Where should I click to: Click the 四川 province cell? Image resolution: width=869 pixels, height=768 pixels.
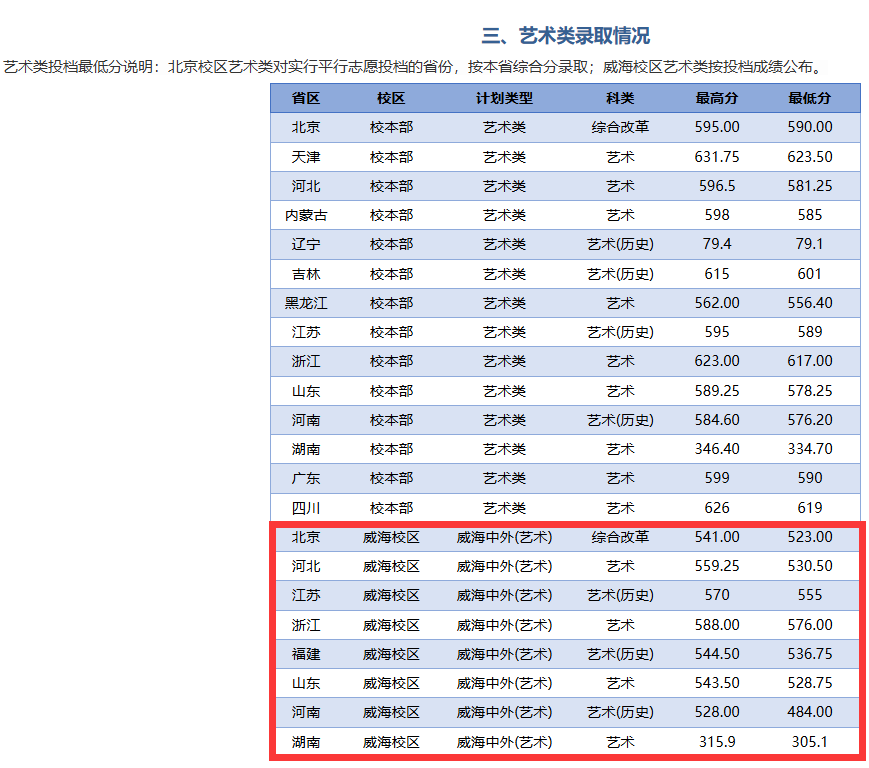[306, 508]
